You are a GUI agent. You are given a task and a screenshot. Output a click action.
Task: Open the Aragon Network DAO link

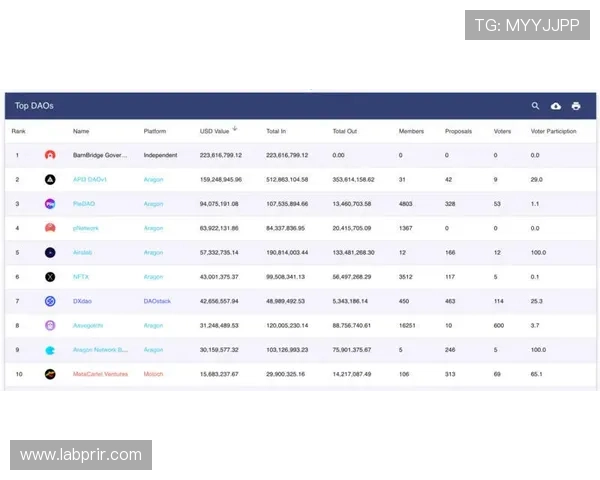[100, 350]
